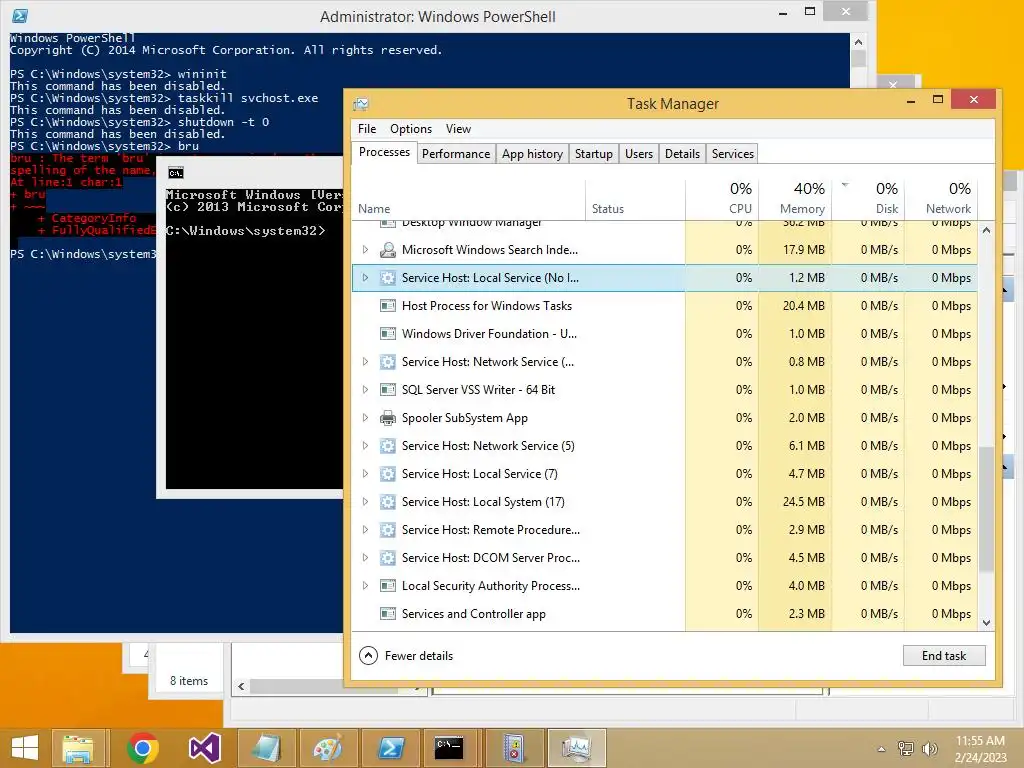Screen dimensions: 1024x768
Task: Show hidden tray icons arrow
Action: point(881,749)
